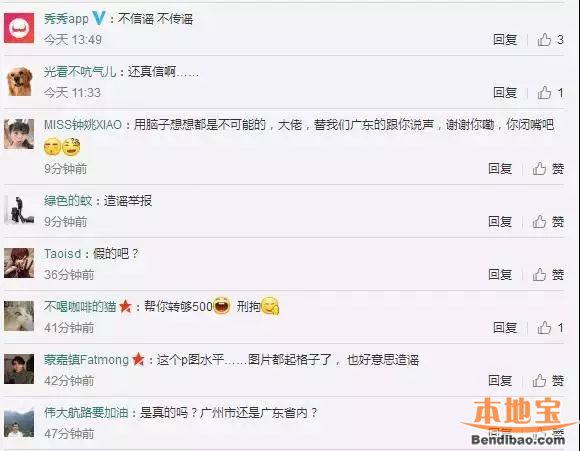The image size is (580, 451).
Task: Open the Taoisd username link
Action: click(63, 254)
